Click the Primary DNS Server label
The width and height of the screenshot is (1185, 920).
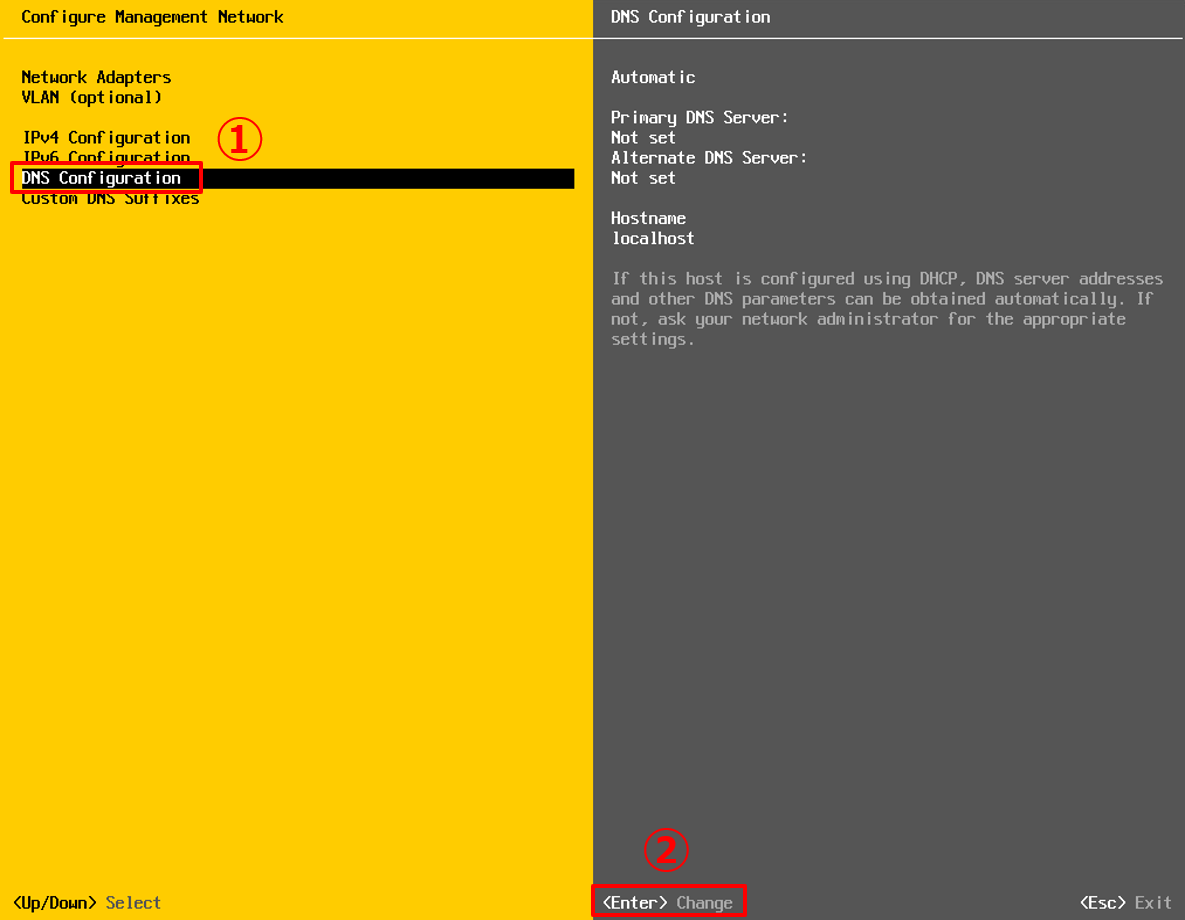(x=699, y=117)
